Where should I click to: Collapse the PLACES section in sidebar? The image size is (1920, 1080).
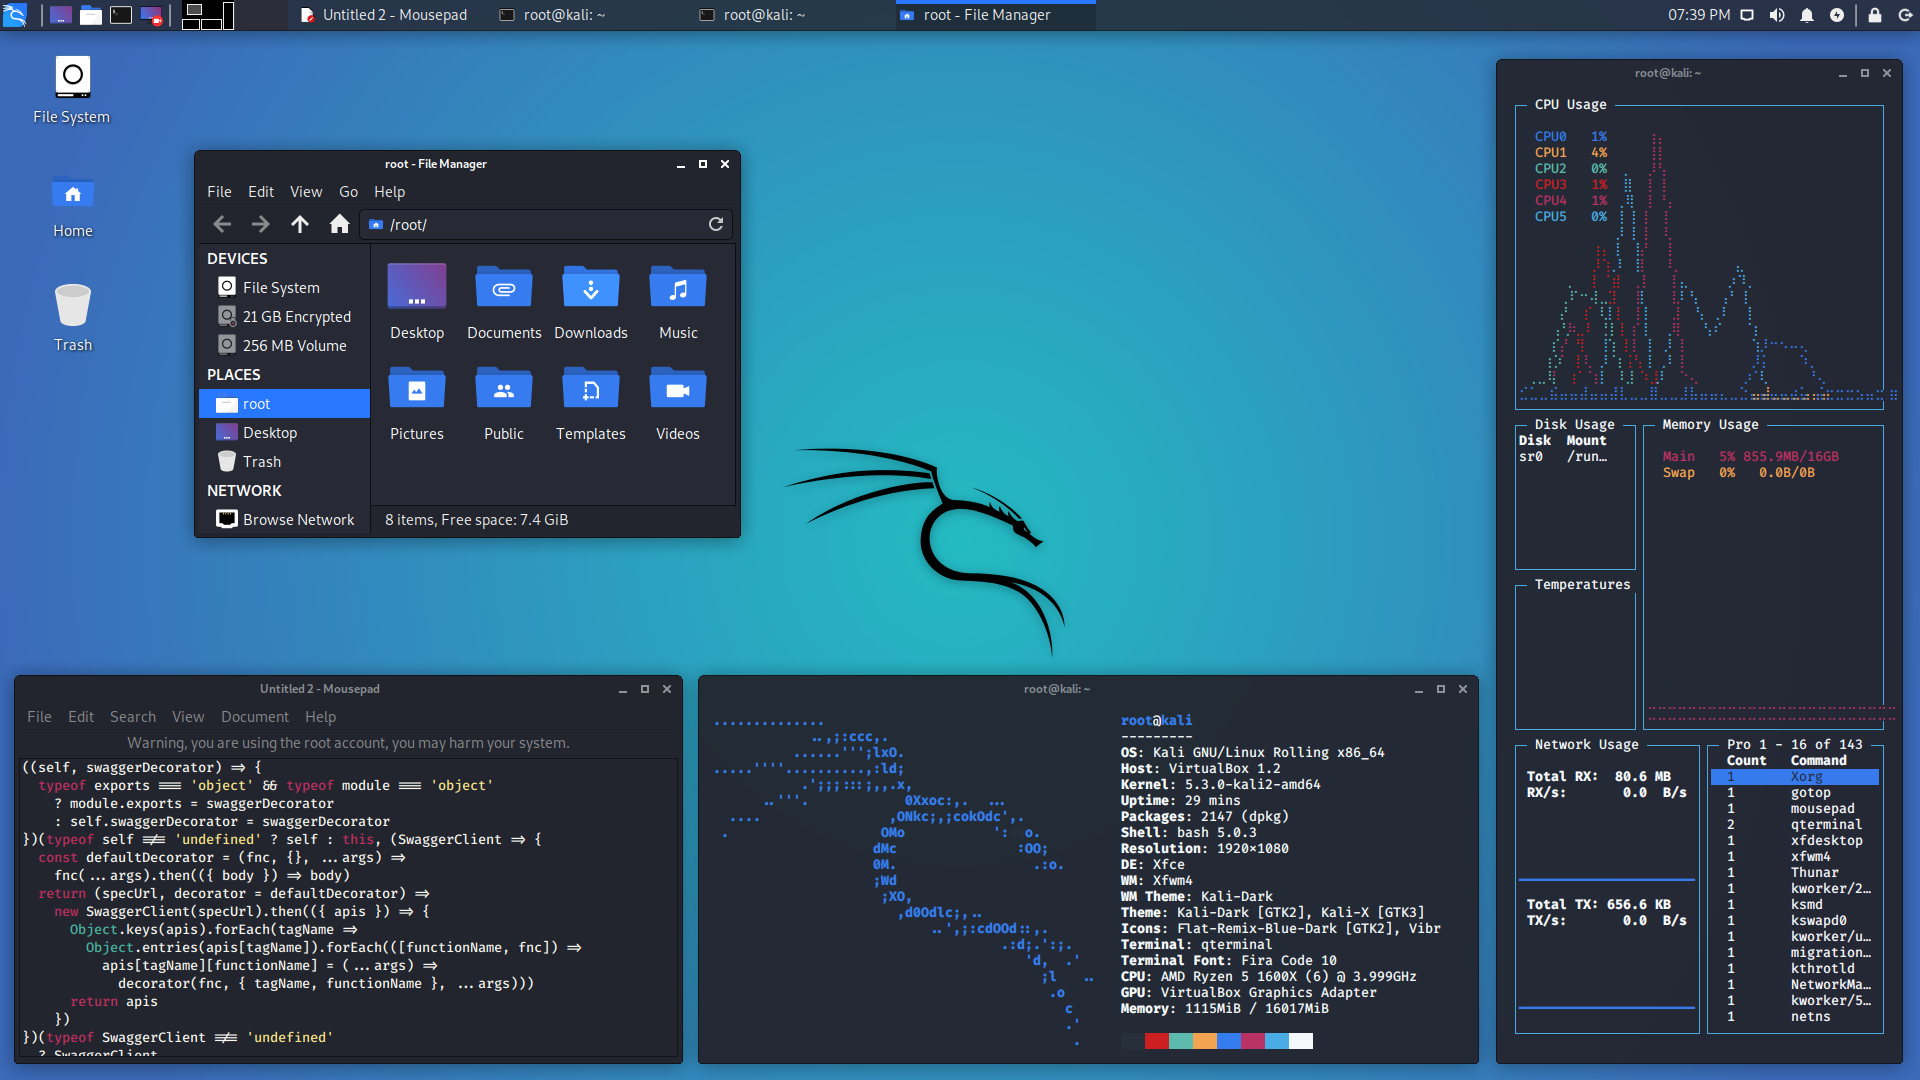click(233, 374)
